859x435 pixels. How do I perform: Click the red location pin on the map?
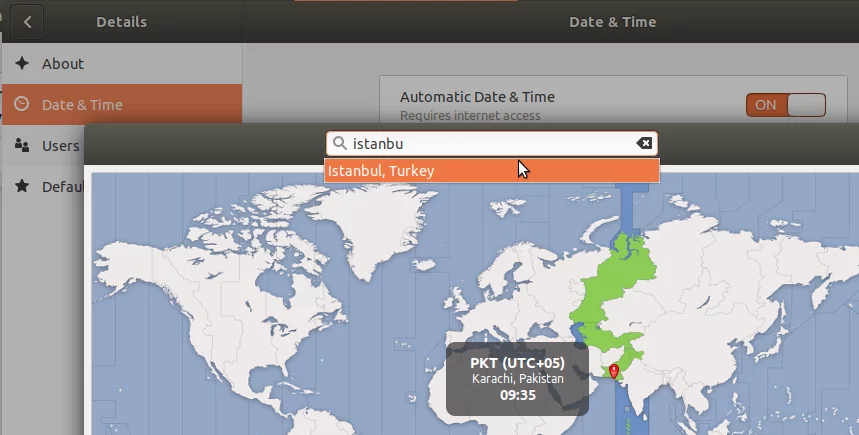tap(614, 372)
